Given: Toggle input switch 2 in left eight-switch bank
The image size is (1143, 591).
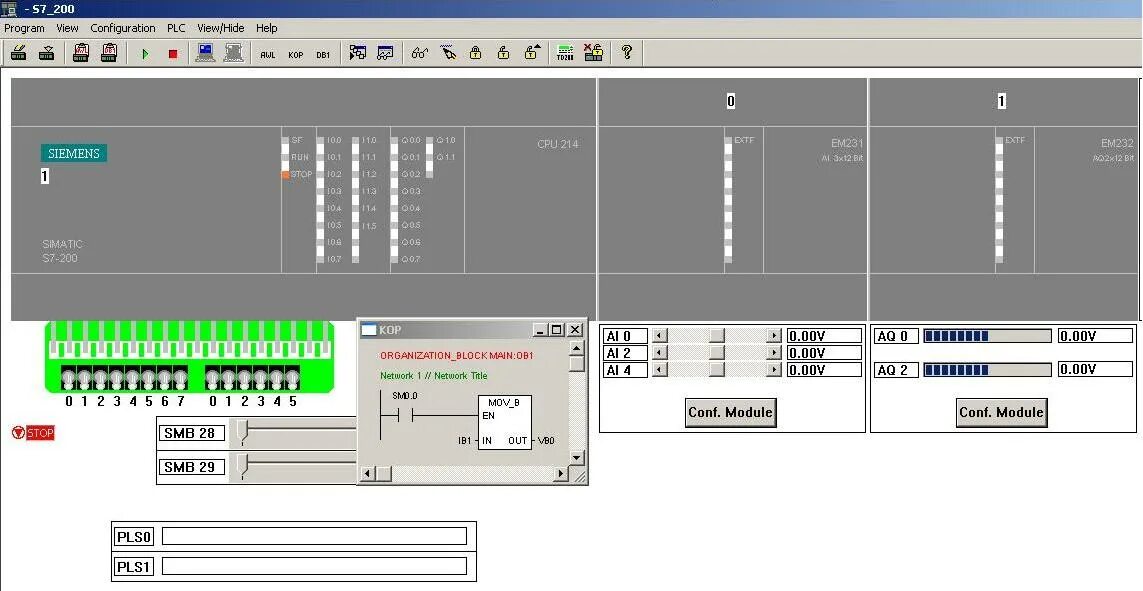Looking at the screenshot, I should (101, 379).
